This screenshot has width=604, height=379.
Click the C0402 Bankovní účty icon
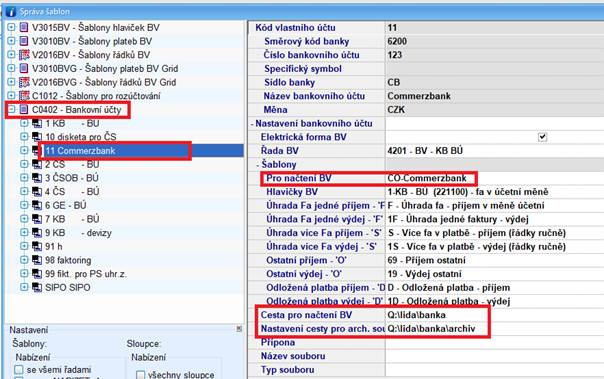point(24,110)
